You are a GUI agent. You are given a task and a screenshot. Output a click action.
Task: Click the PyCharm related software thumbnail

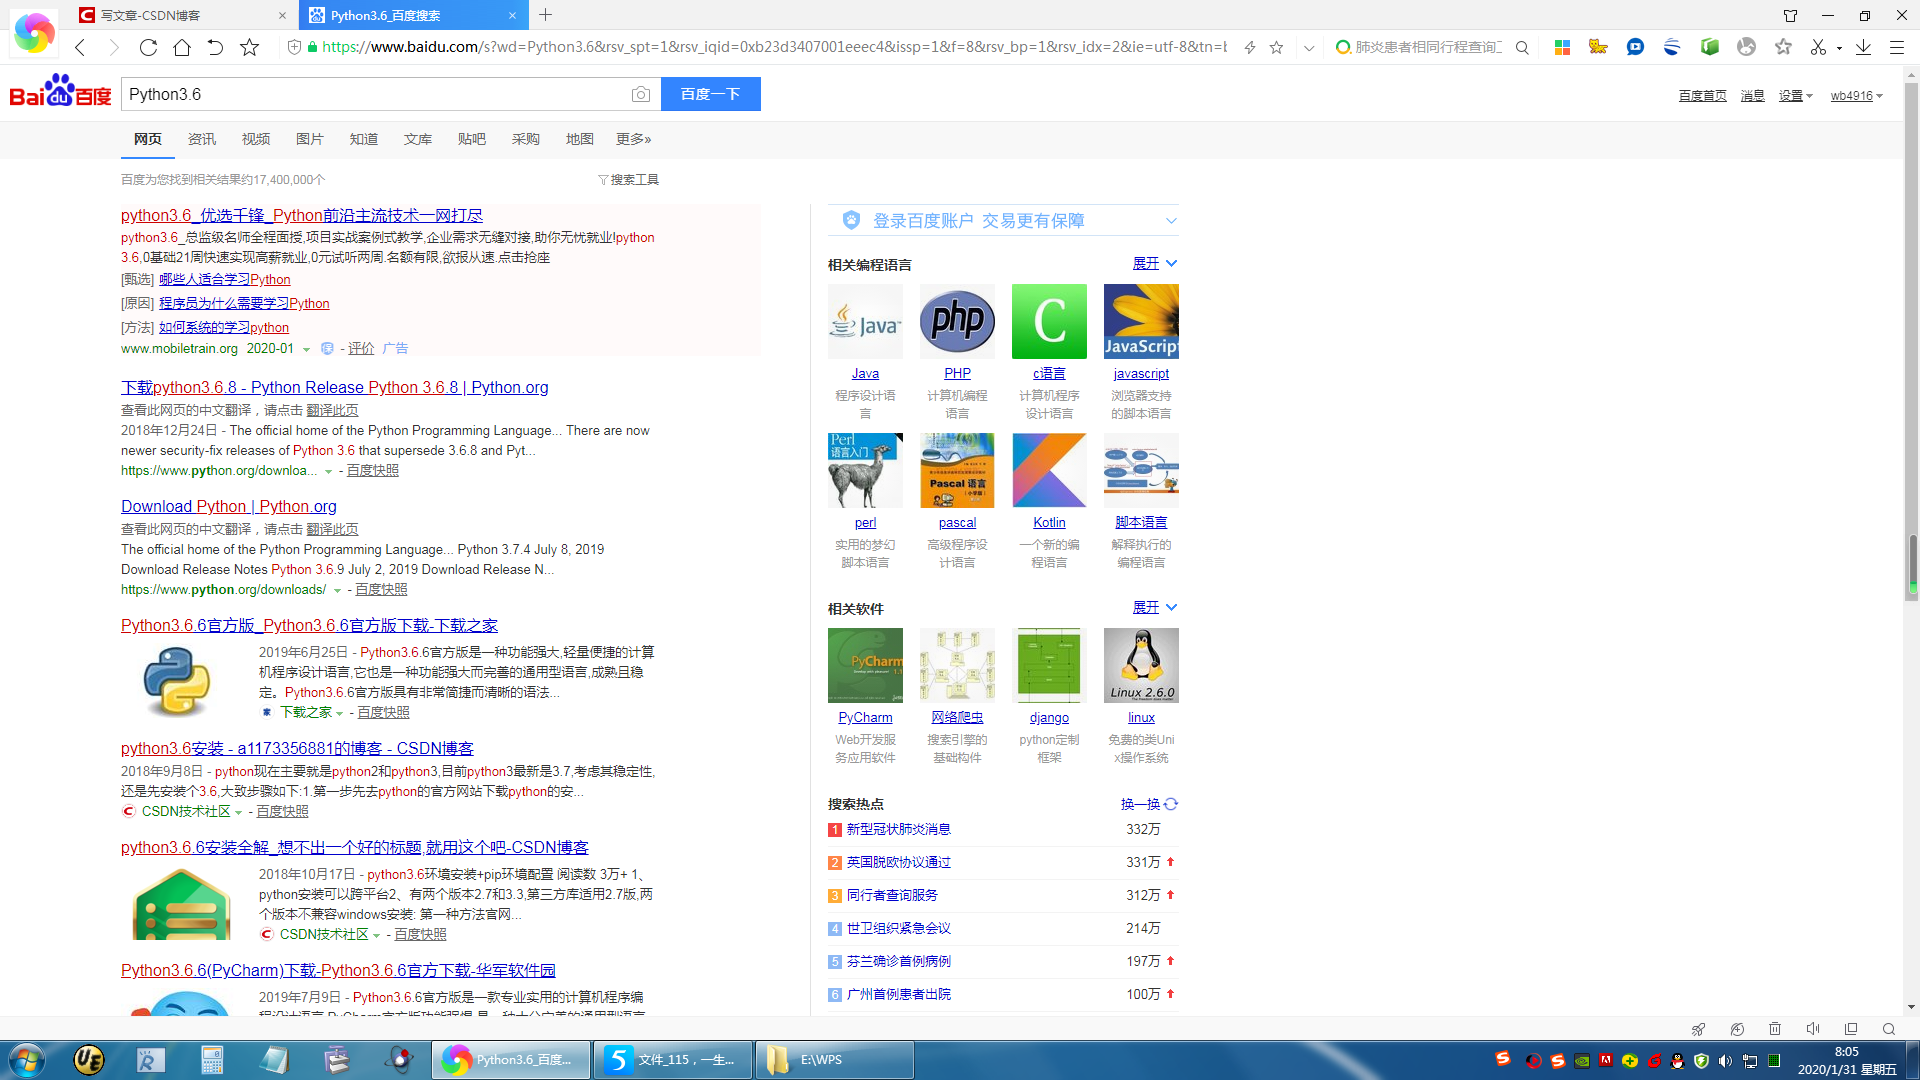(x=865, y=665)
